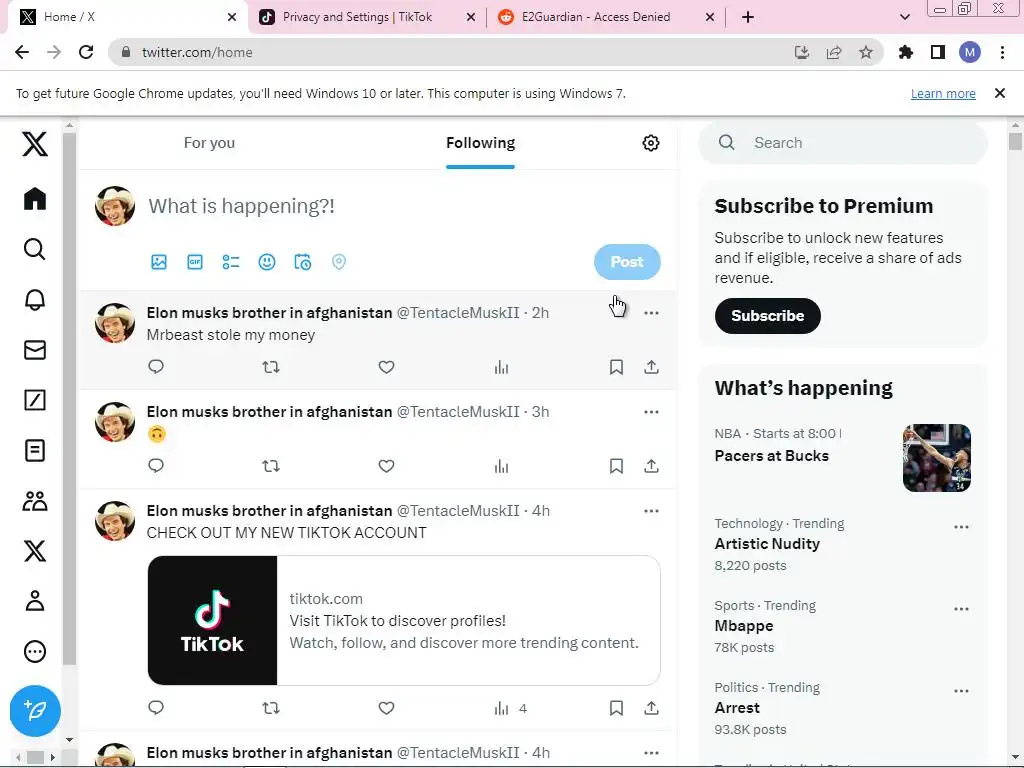Open emoji picker in composer
Screen dimensions: 1024x768
[266, 262]
